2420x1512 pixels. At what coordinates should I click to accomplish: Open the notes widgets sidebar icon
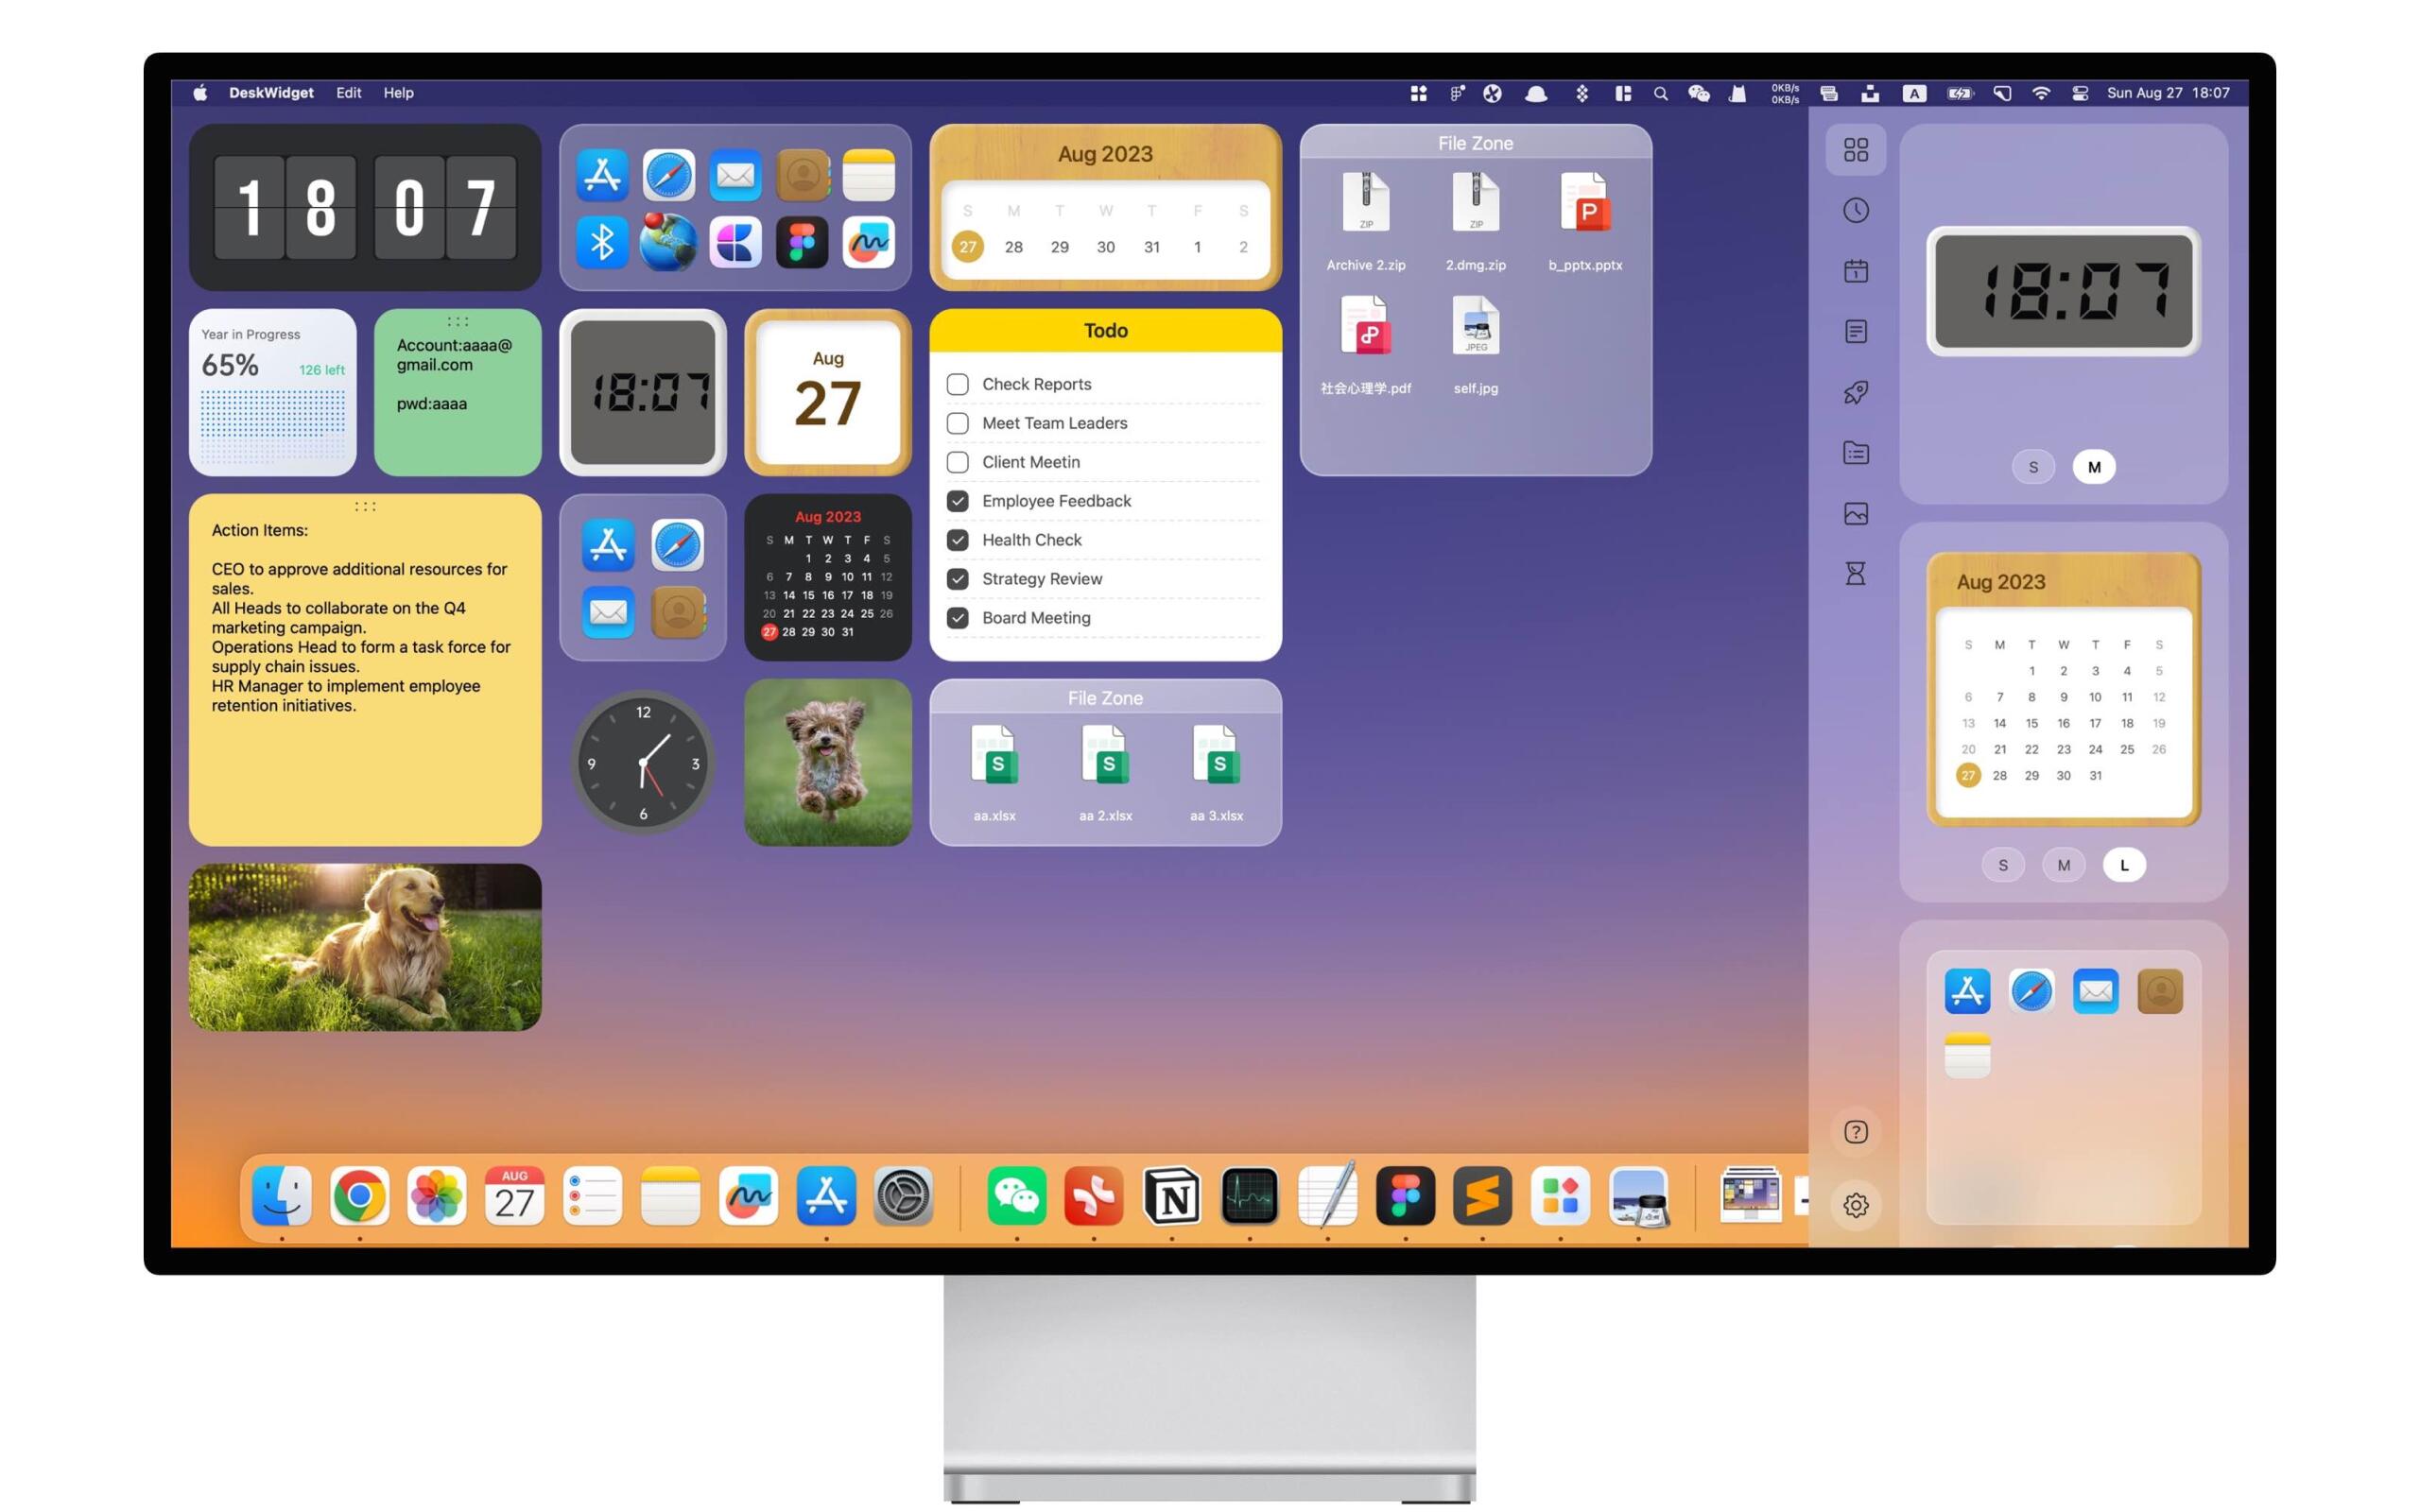tap(1855, 331)
